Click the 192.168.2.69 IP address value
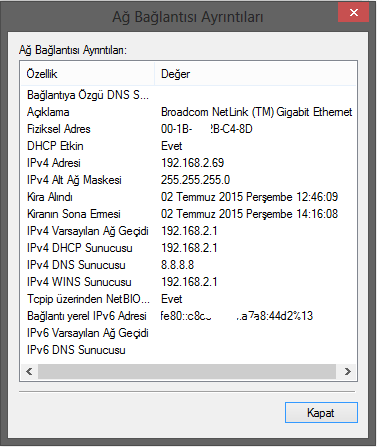The height and width of the screenshot is (447, 377). pyautogui.click(x=193, y=163)
